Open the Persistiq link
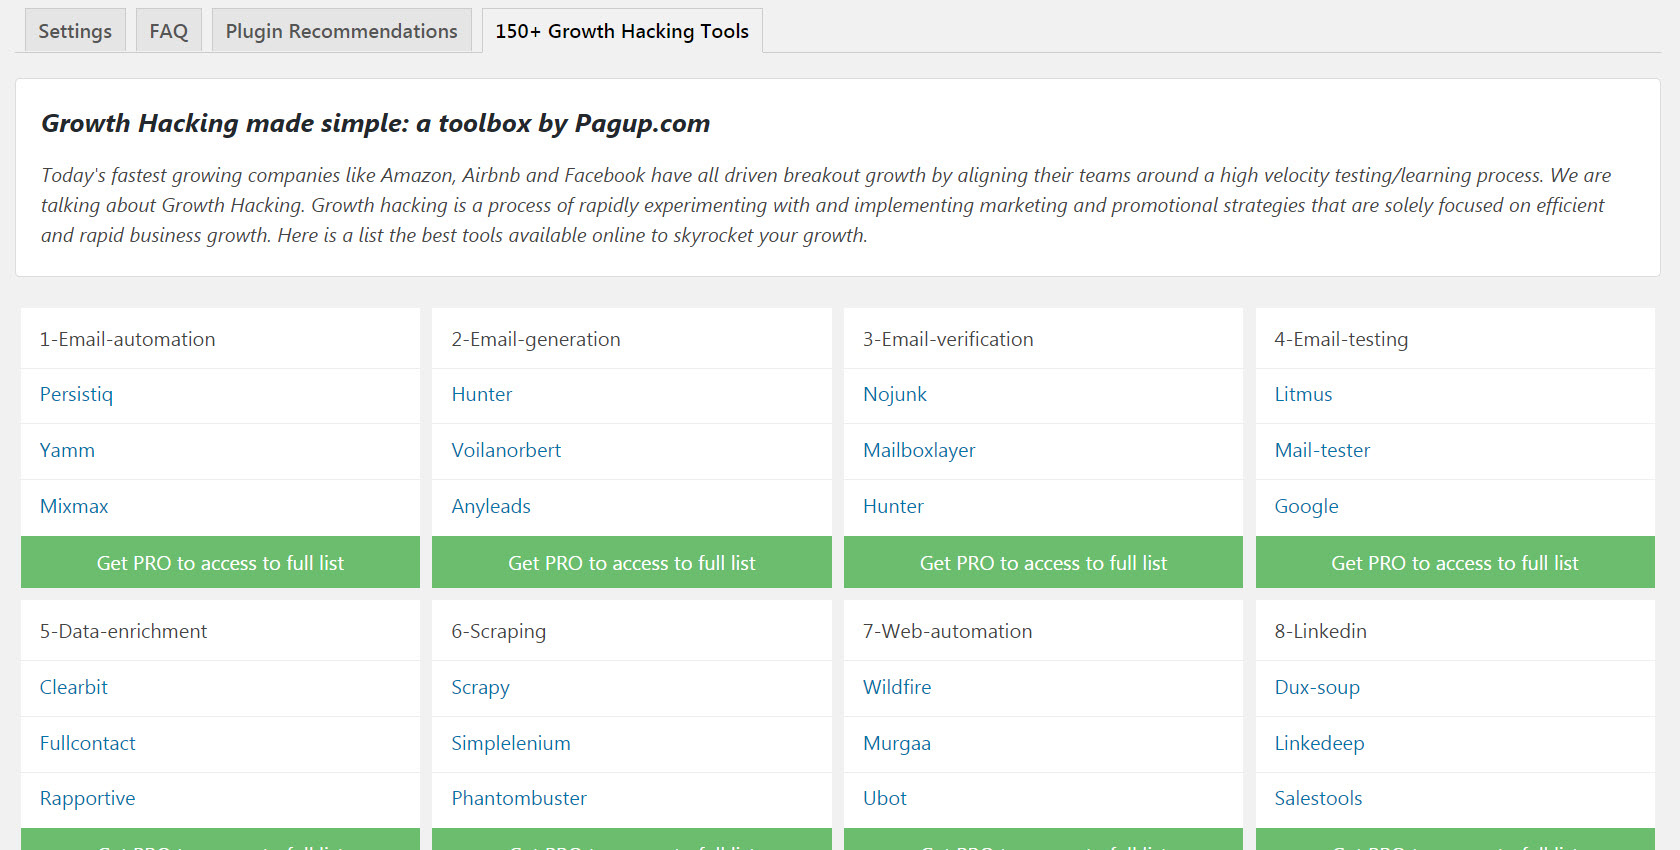 76,394
